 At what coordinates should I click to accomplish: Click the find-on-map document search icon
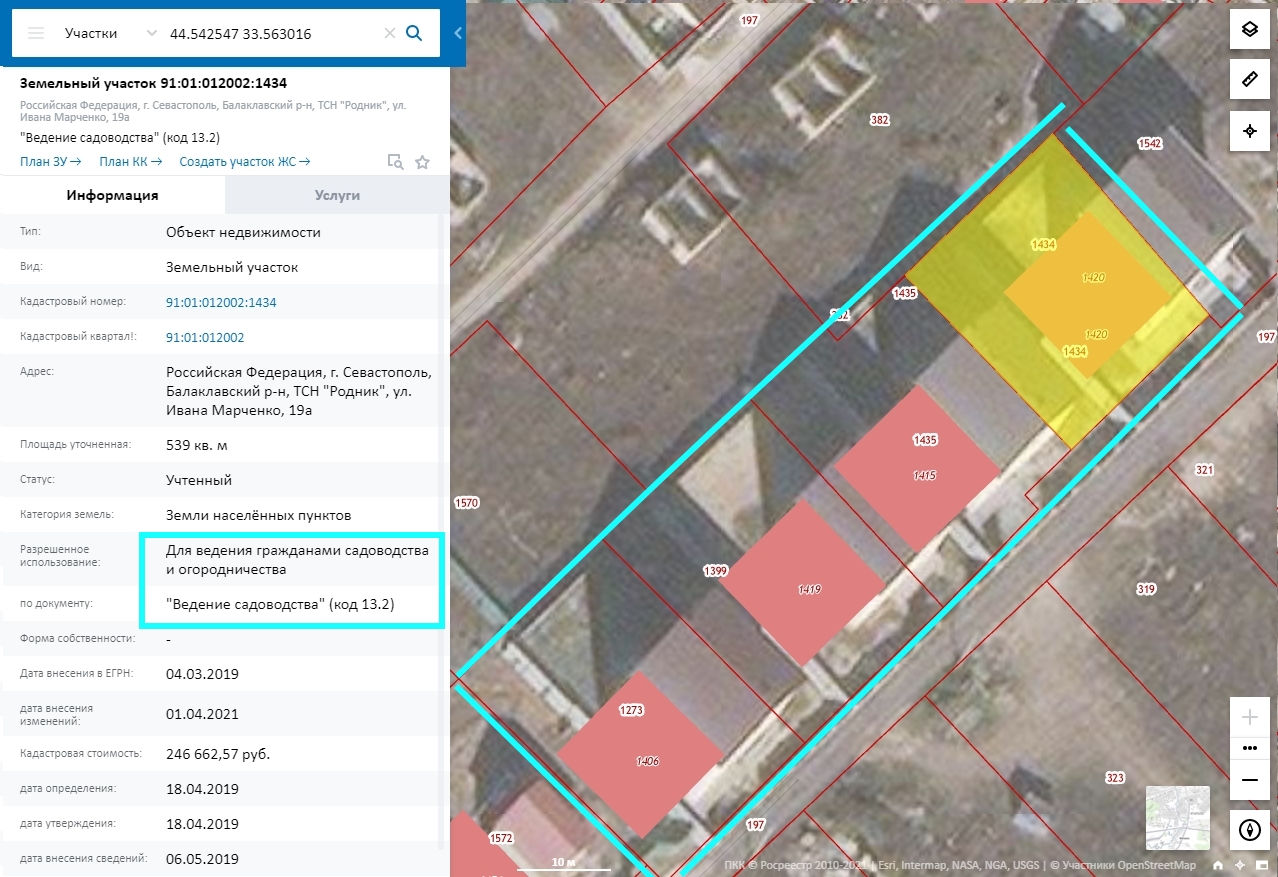395,162
